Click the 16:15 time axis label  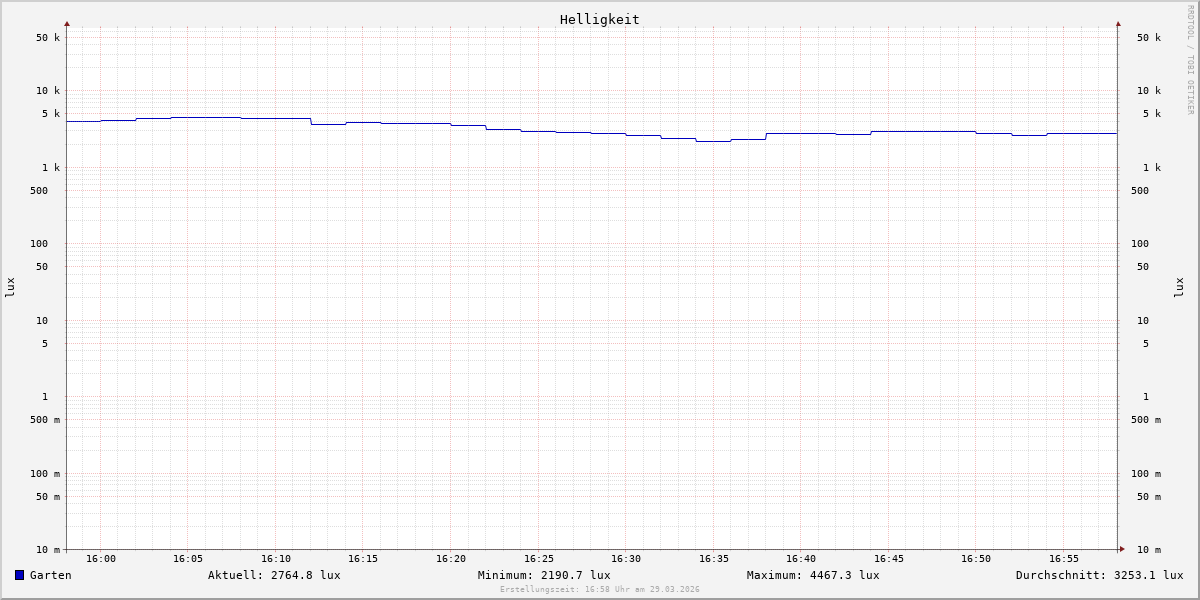[363, 559]
